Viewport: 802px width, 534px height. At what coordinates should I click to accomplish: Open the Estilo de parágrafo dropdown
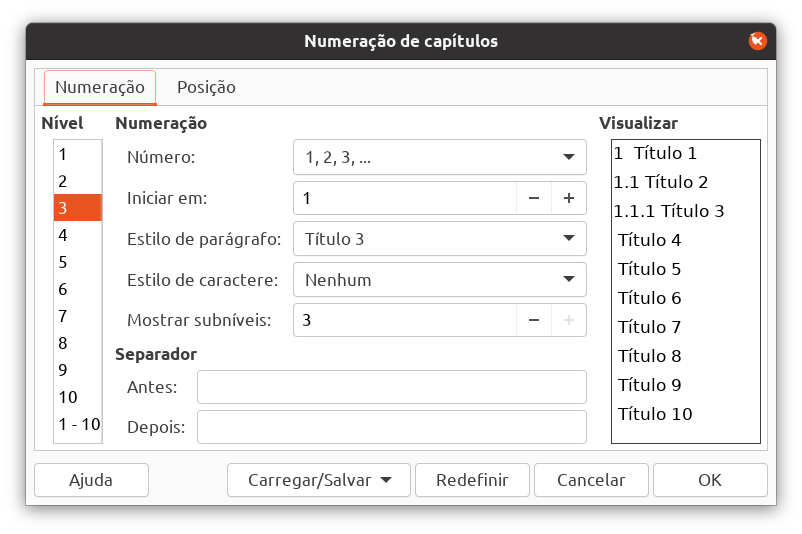click(x=439, y=238)
